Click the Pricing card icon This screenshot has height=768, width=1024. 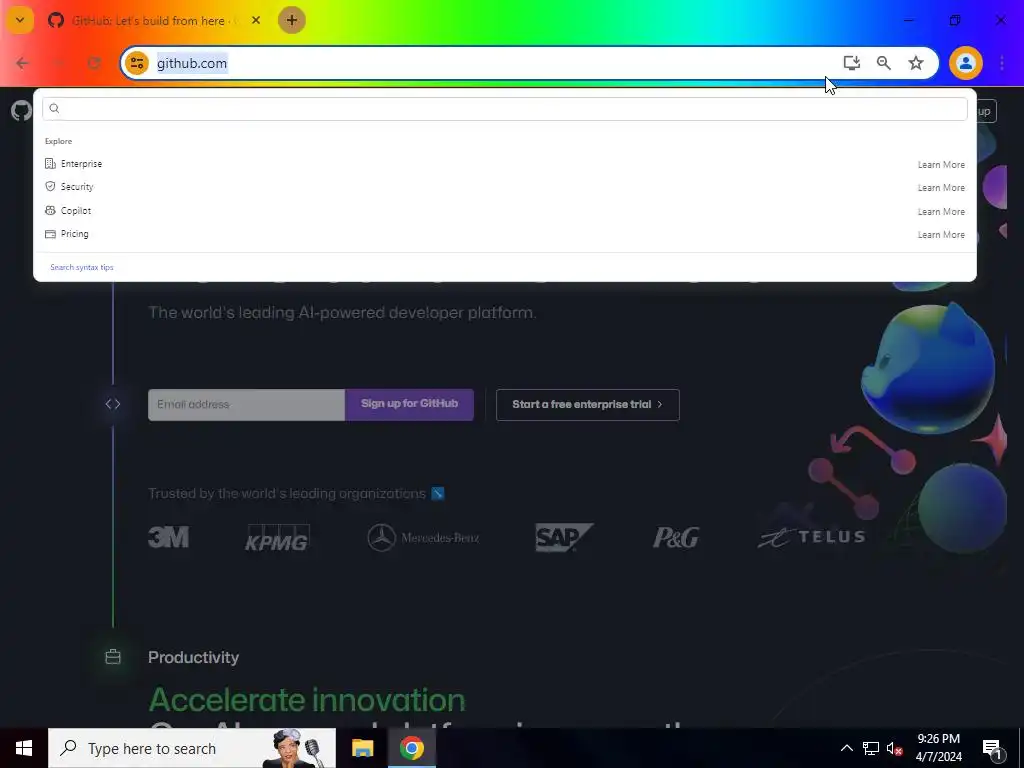[50, 234]
